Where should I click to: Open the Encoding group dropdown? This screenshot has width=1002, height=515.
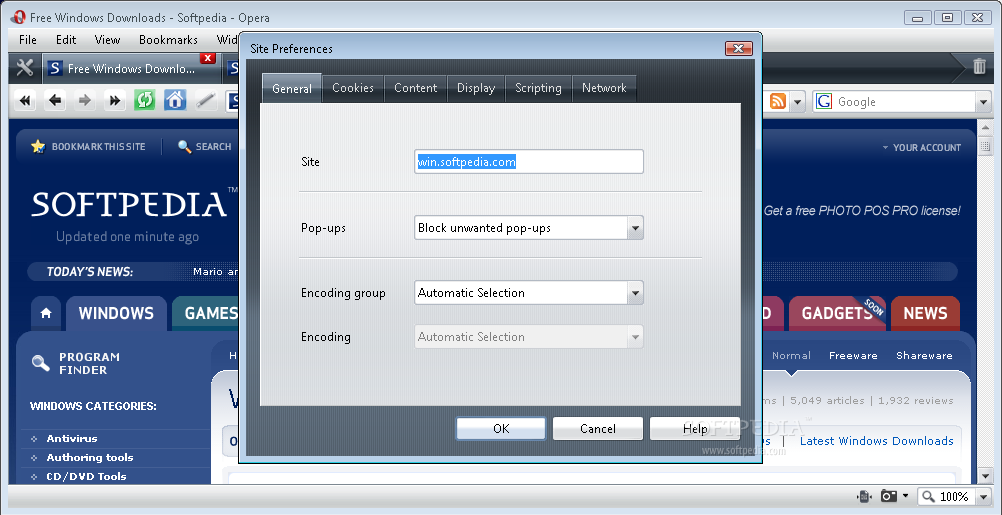tap(635, 293)
